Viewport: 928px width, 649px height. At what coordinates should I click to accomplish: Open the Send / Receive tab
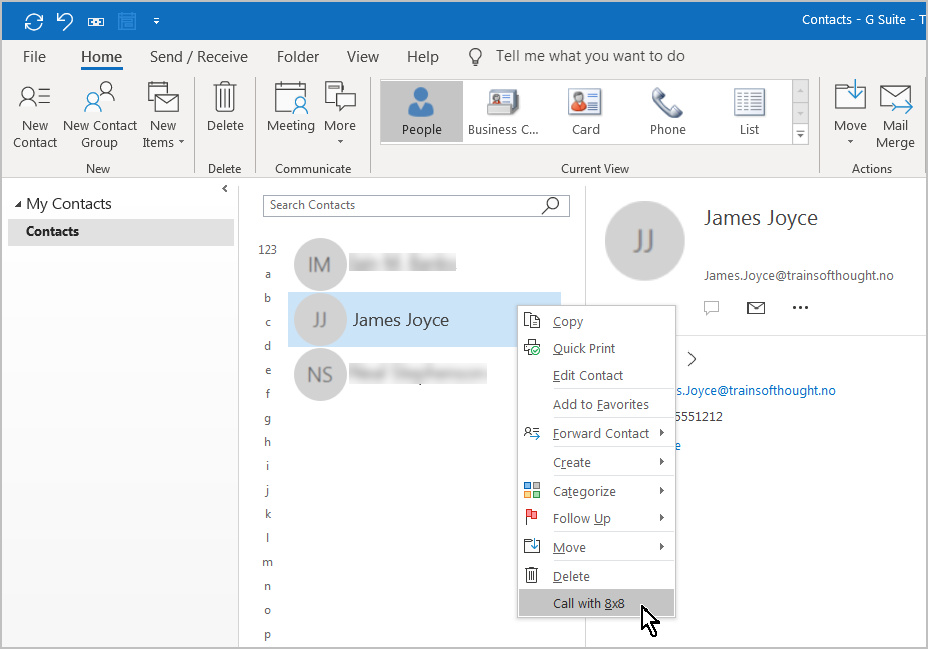click(x=199, y=57)
